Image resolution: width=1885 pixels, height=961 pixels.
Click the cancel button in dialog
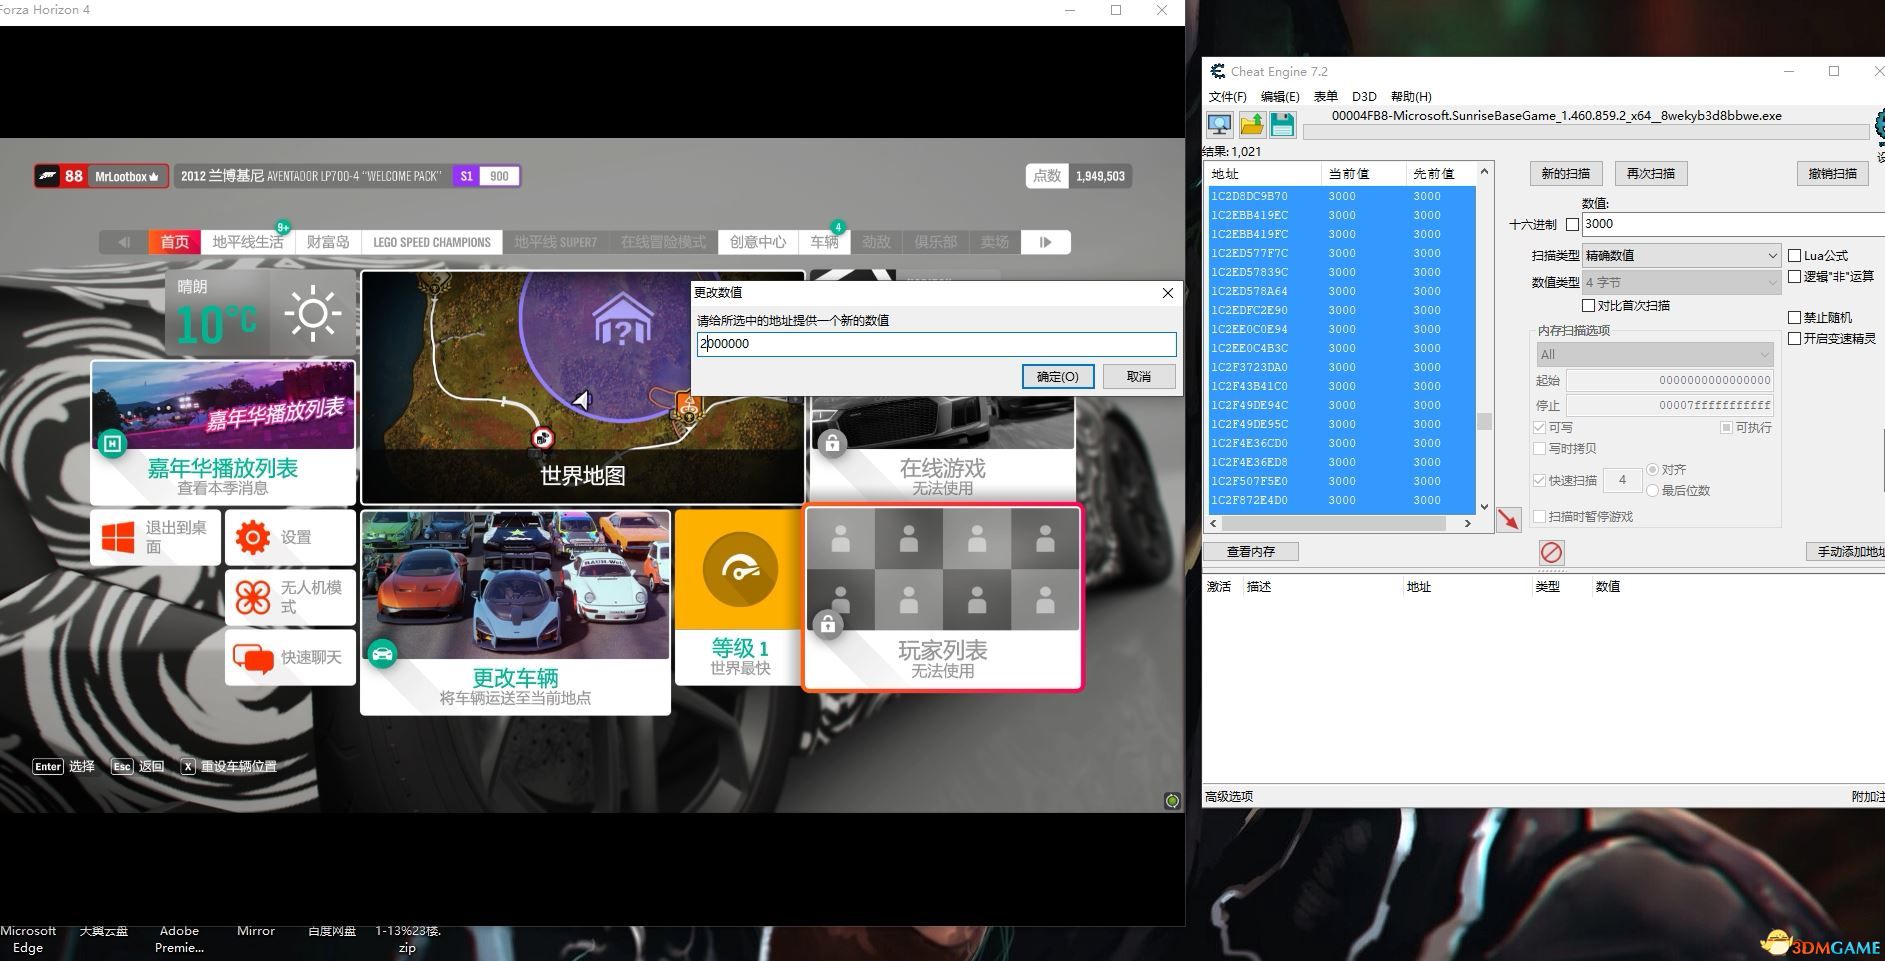(1139, 376)
